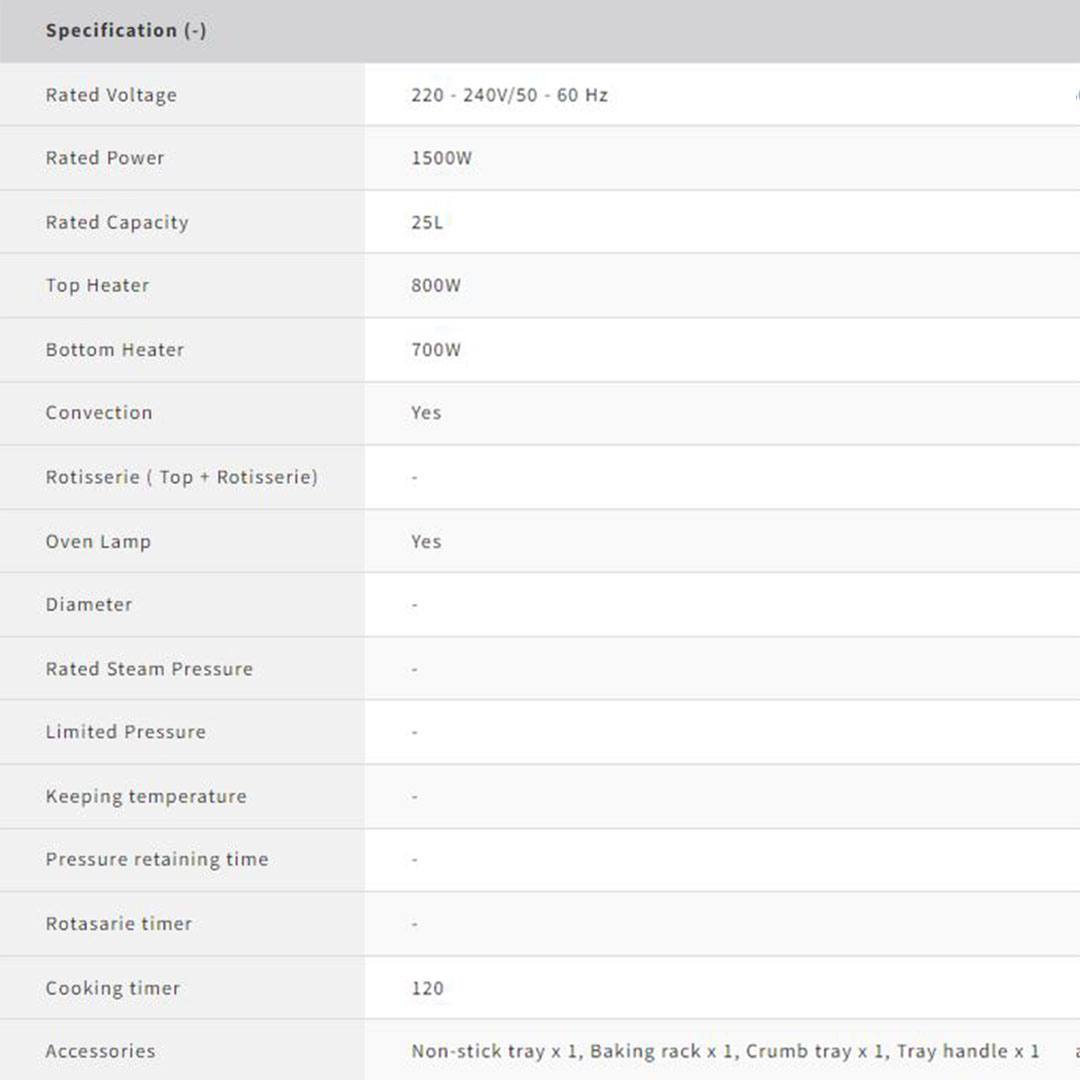Select the 220 - 240V/50 - 60 Hz value
The width and height of the screenshot is (1080, 1080).
(x=509, y=95)
